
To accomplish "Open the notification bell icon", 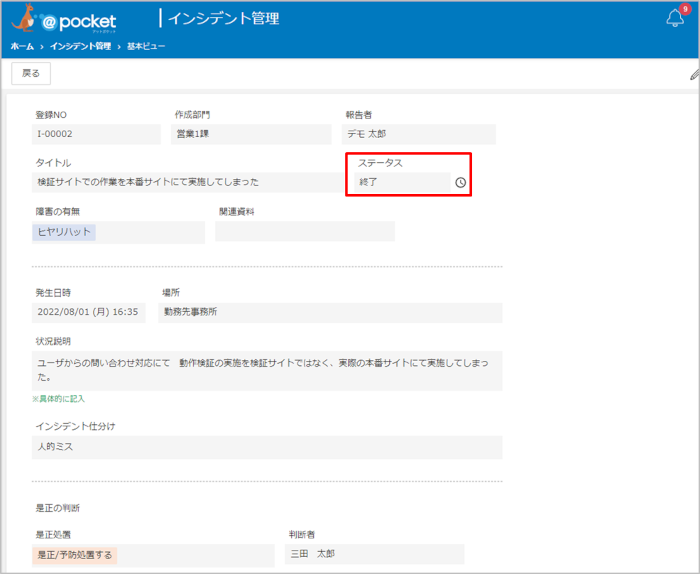I will [675, 19].
